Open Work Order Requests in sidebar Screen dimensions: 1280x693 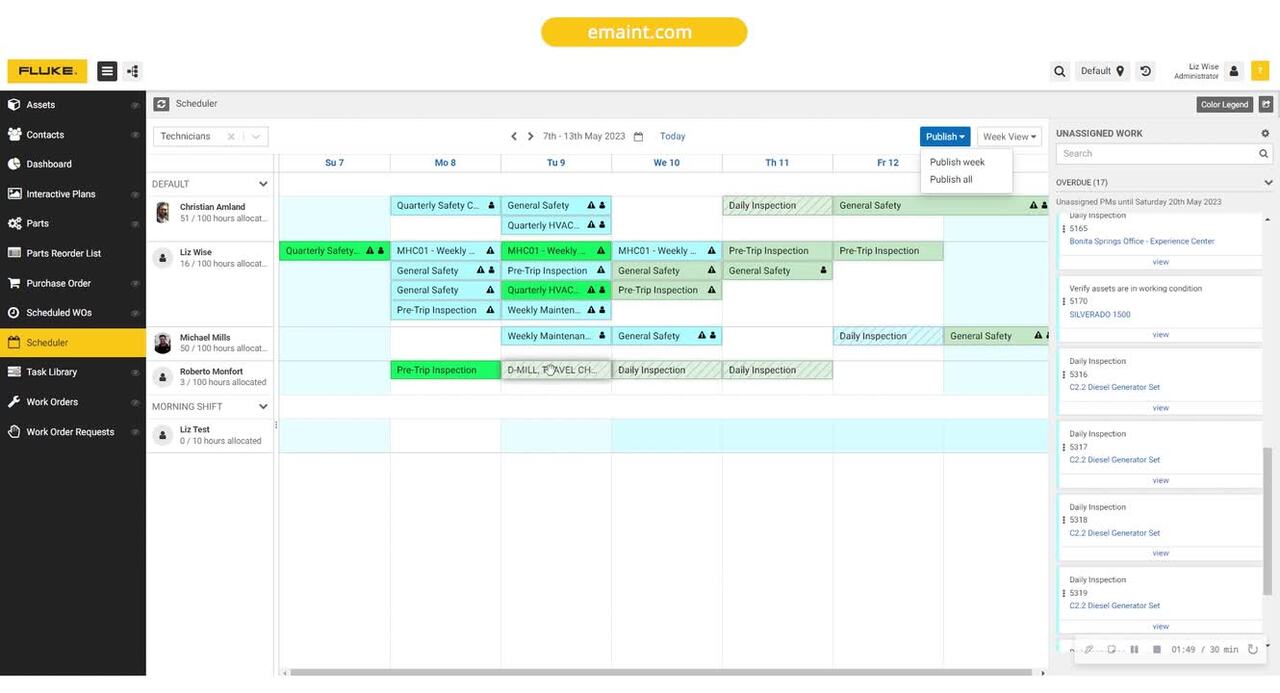[73, 432]
